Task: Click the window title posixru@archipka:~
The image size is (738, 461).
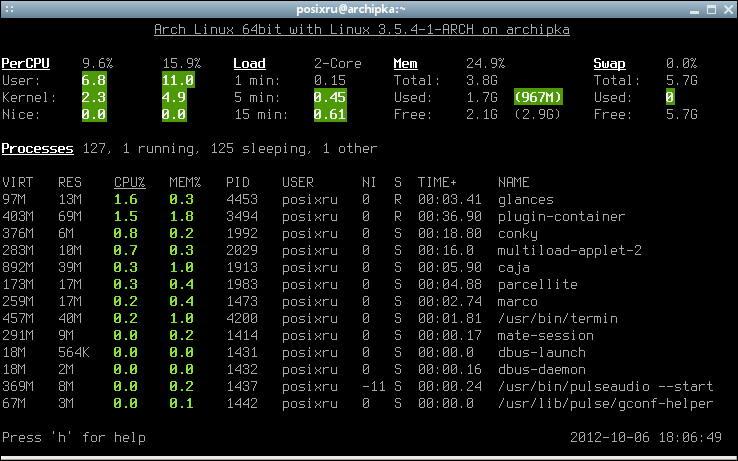Action: pyautogui.click(x=351, y=9)
